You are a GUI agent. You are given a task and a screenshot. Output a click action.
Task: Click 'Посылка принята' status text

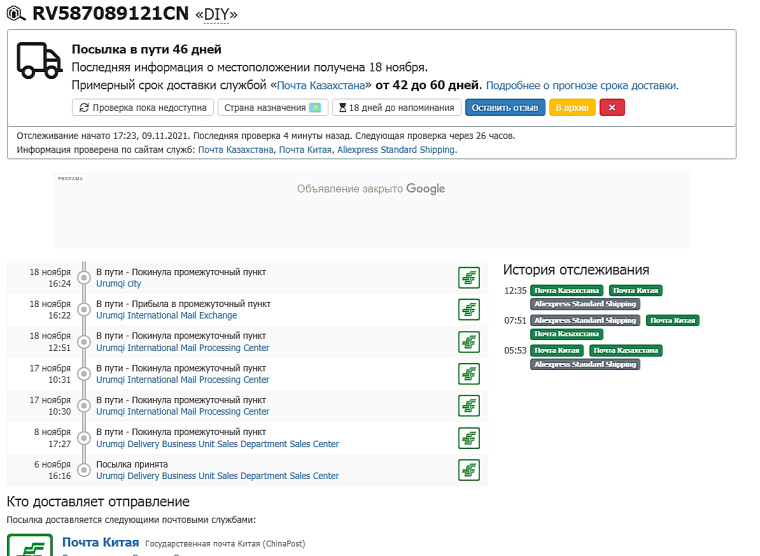(132, 464)
